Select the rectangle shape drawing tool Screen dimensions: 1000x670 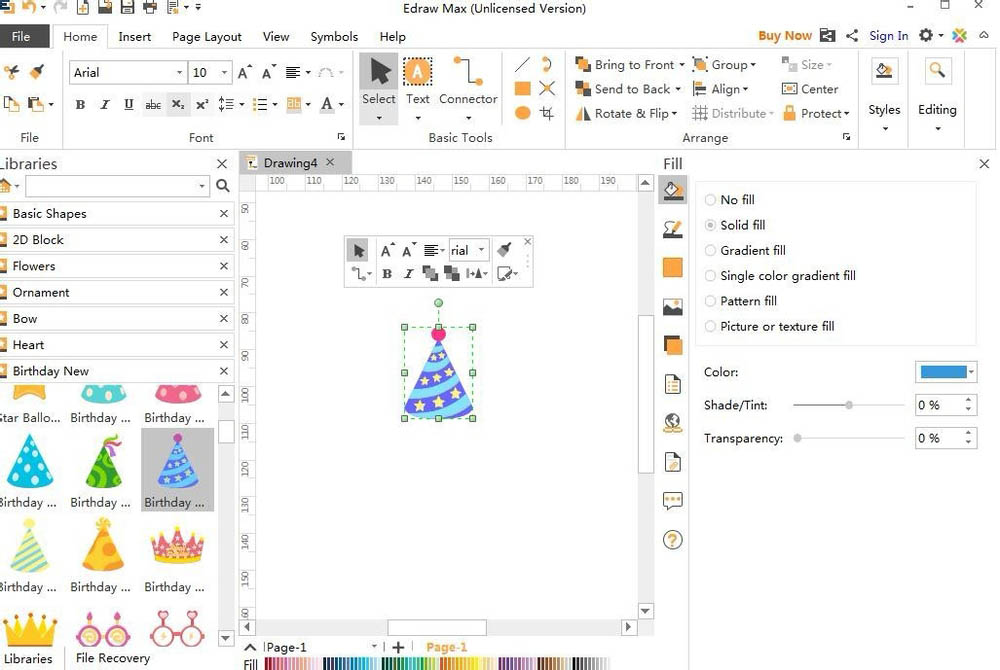tap(522, 89)
